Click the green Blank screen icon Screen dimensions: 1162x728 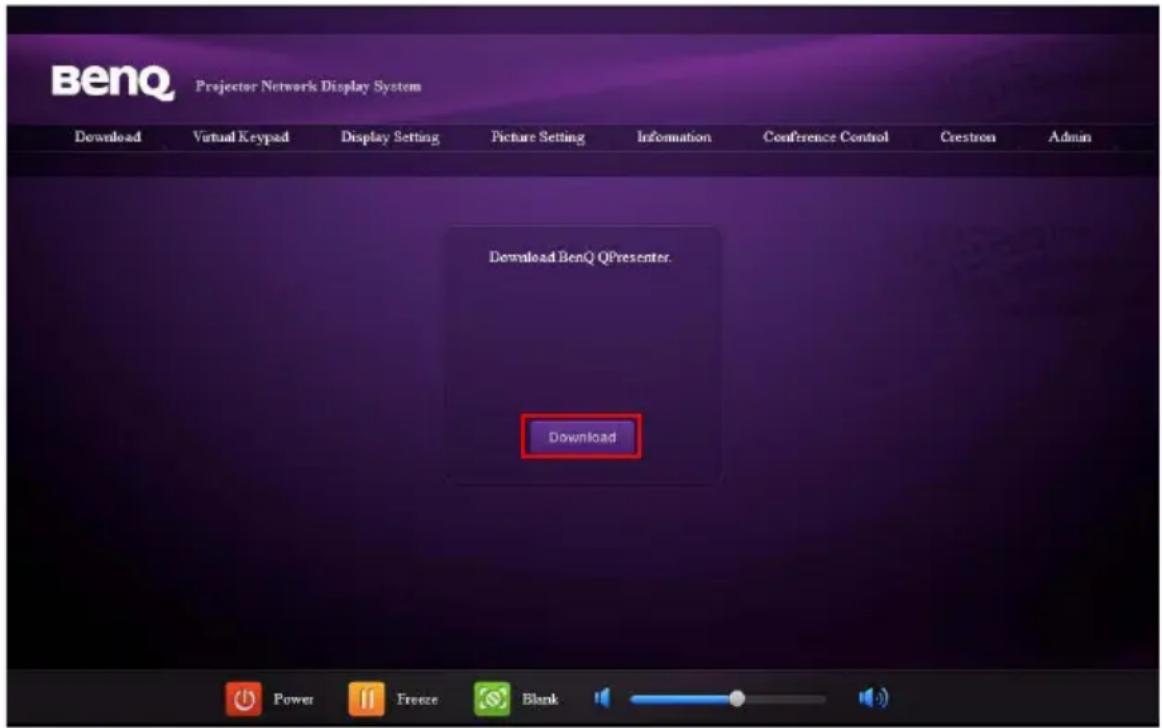point(492,698)
